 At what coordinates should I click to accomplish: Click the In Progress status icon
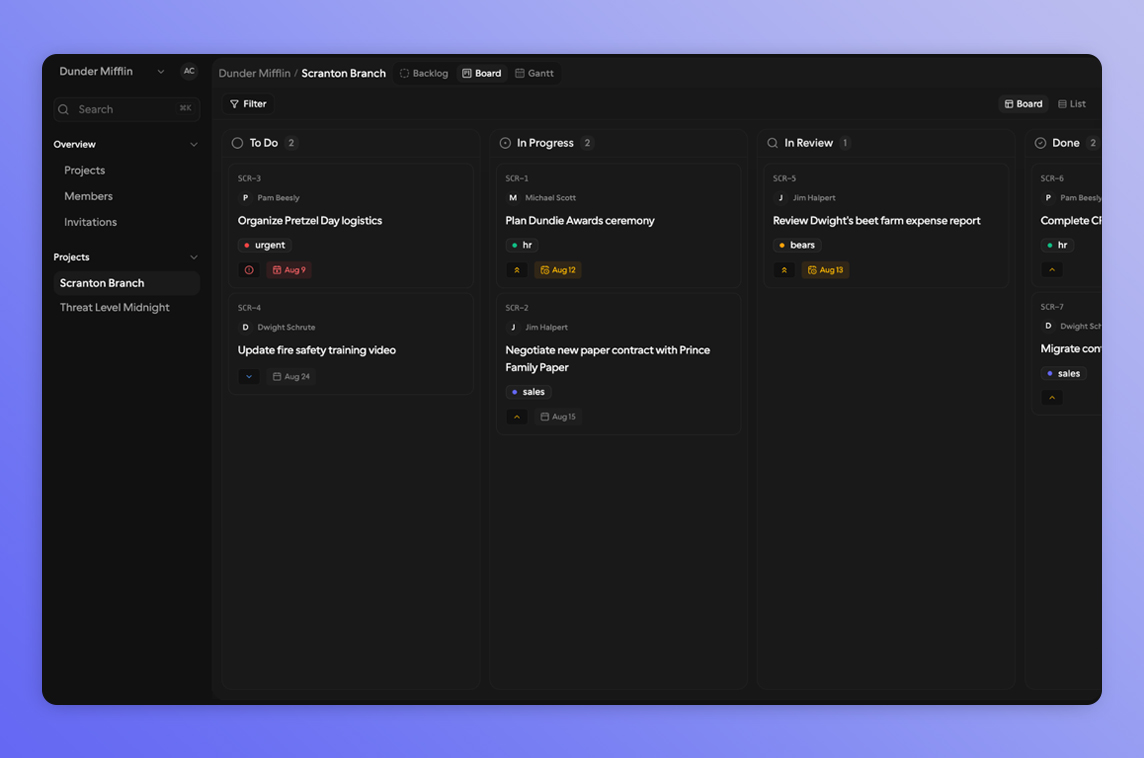[505, 143]
